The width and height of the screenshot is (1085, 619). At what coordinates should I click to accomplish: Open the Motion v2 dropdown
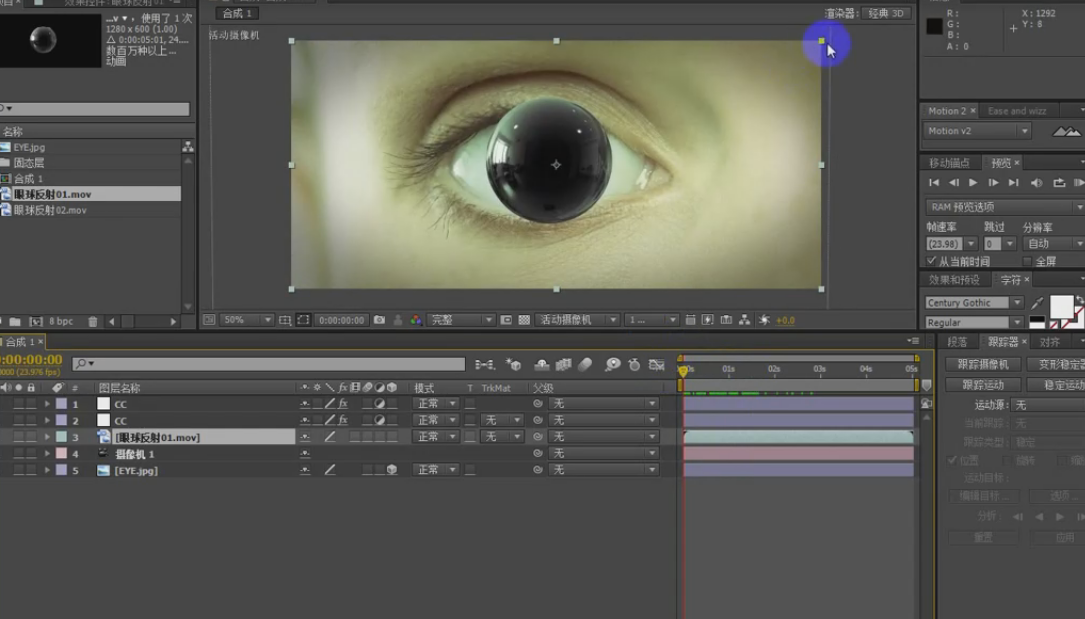[x=977, y=131]
